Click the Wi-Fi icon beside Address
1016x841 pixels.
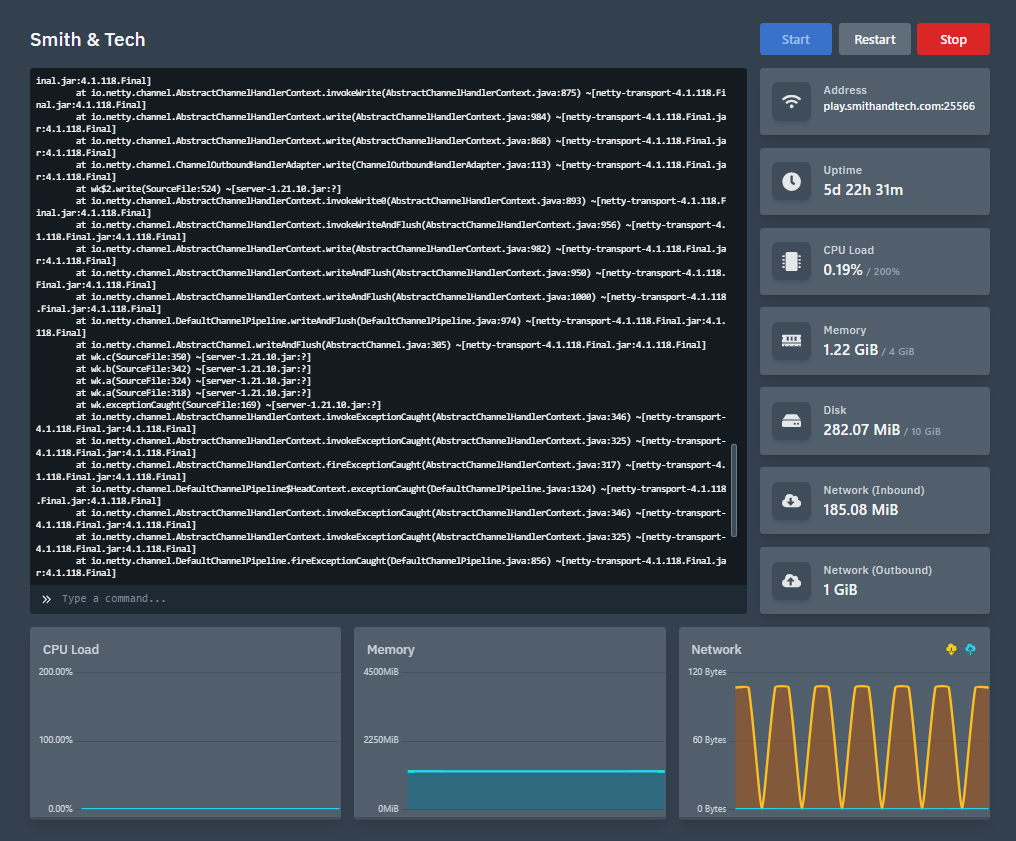point(791,101)
